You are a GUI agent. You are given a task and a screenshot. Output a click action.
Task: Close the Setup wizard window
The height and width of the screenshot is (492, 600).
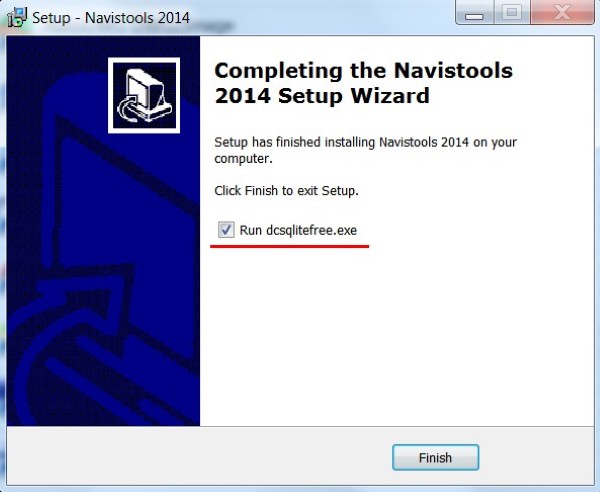[562, 13]
